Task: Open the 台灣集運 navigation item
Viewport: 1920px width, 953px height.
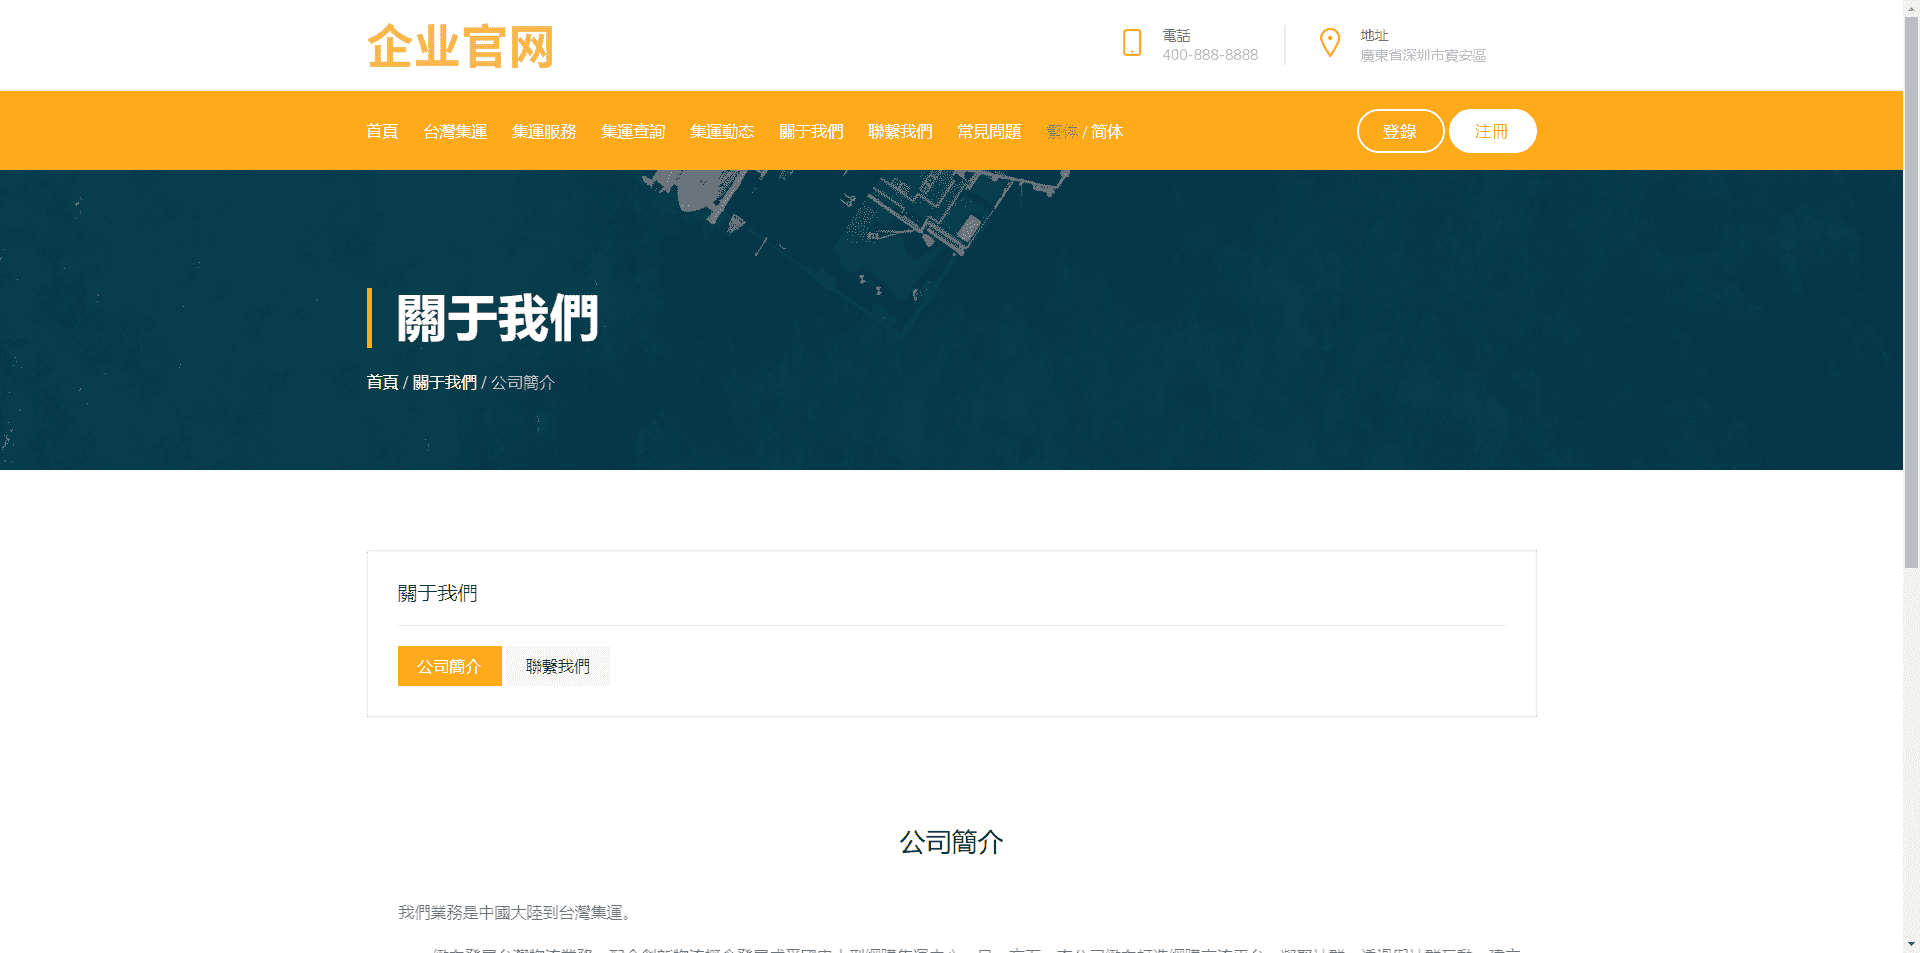Action: [x=455, y=131]
